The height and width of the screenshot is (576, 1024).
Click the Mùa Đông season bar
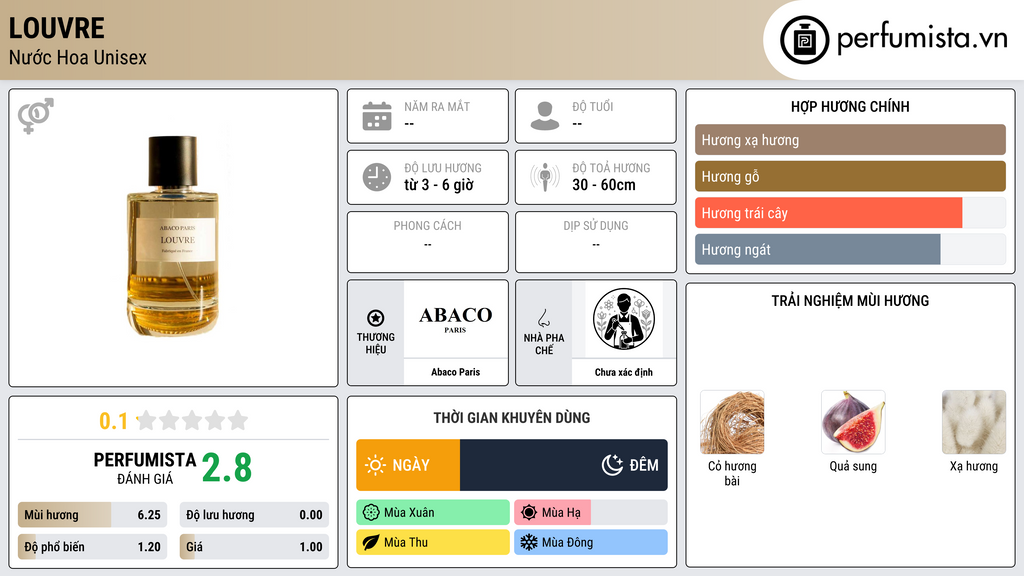(x=590, y=543)
